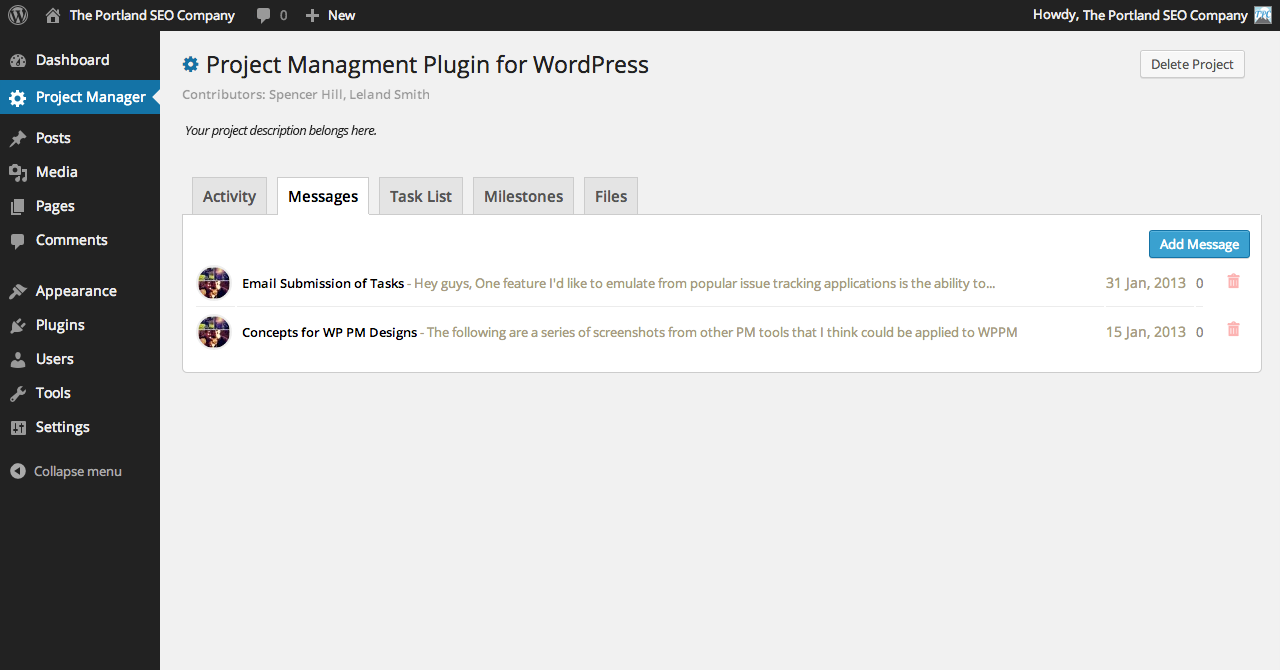Viewport: 1280px width, 670px height.
Task: Click the home icon beside site name
Action: (x=53, y=15)
